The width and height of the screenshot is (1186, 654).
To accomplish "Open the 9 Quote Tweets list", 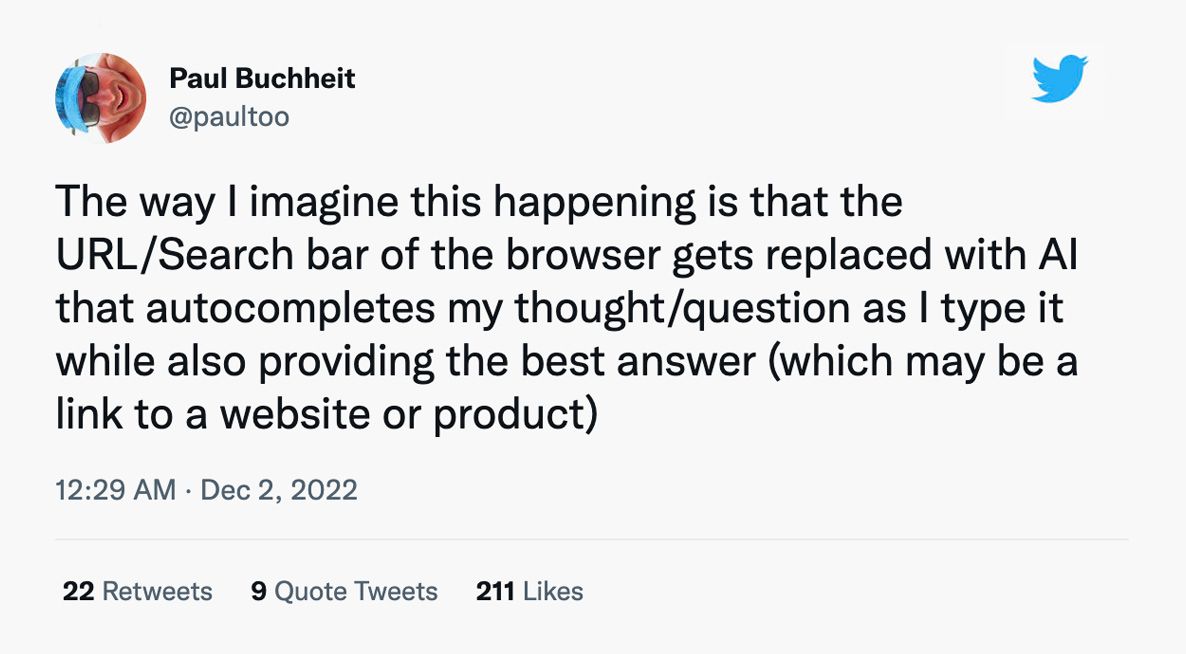I will coord(344,591).
